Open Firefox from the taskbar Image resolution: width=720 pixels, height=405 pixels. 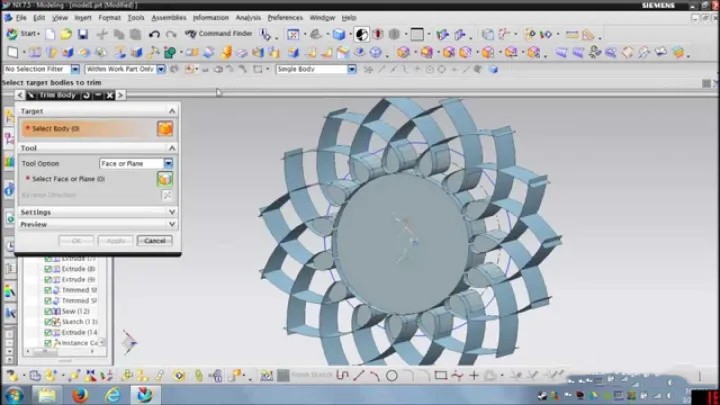tap(79, 394)
